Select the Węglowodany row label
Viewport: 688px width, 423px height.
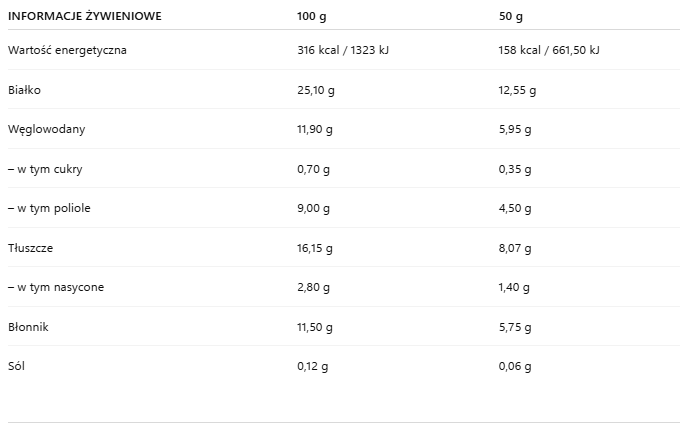point(45,129)
